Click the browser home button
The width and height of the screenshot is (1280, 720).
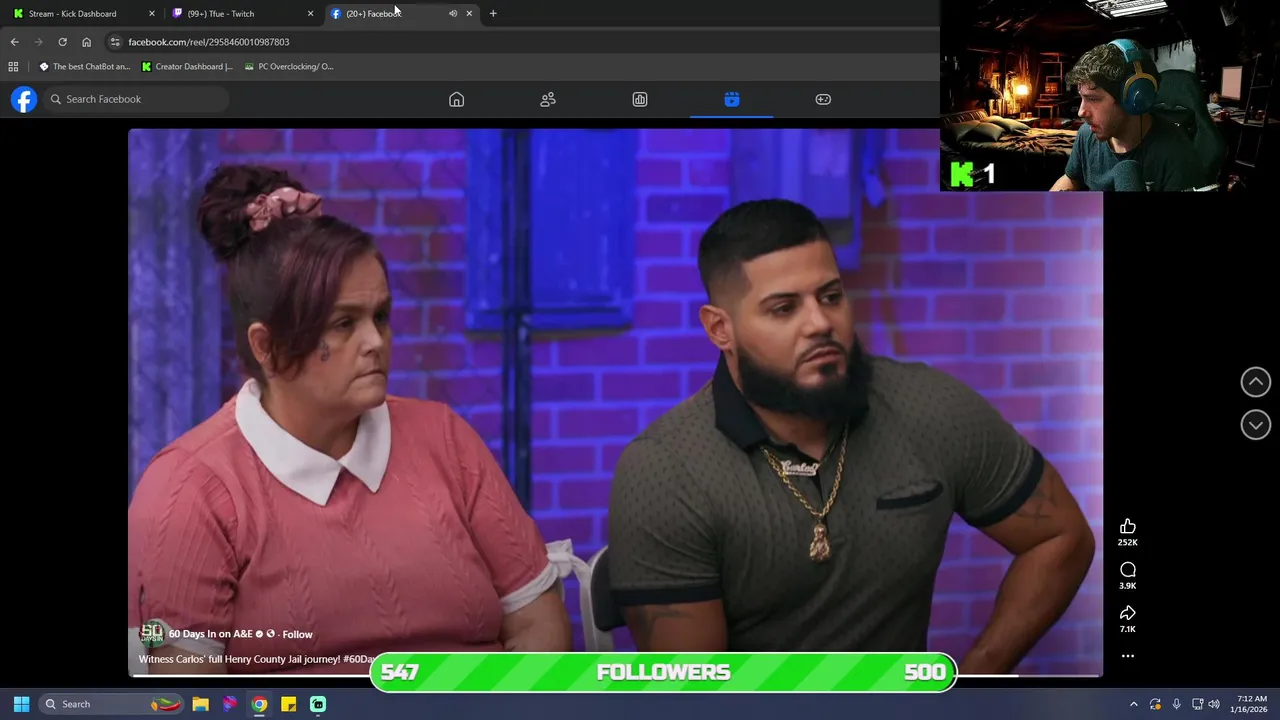tap(86, 42)
